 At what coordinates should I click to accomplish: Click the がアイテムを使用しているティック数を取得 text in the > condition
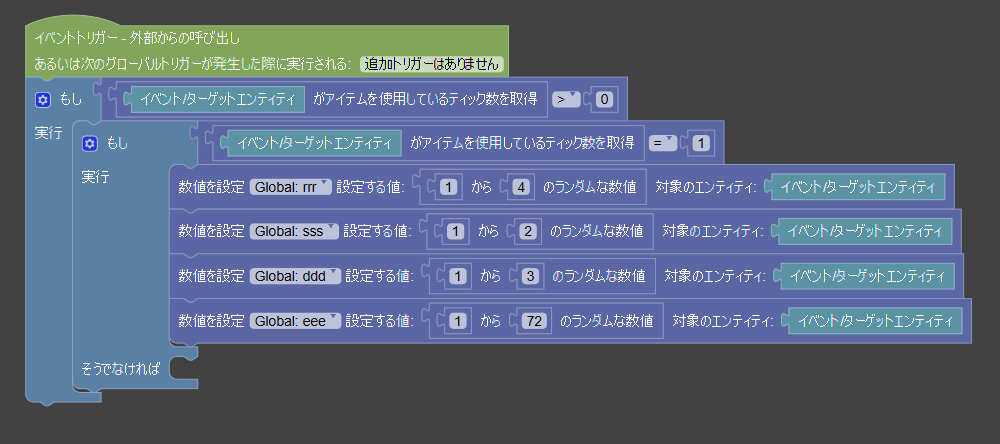(425, 100)
